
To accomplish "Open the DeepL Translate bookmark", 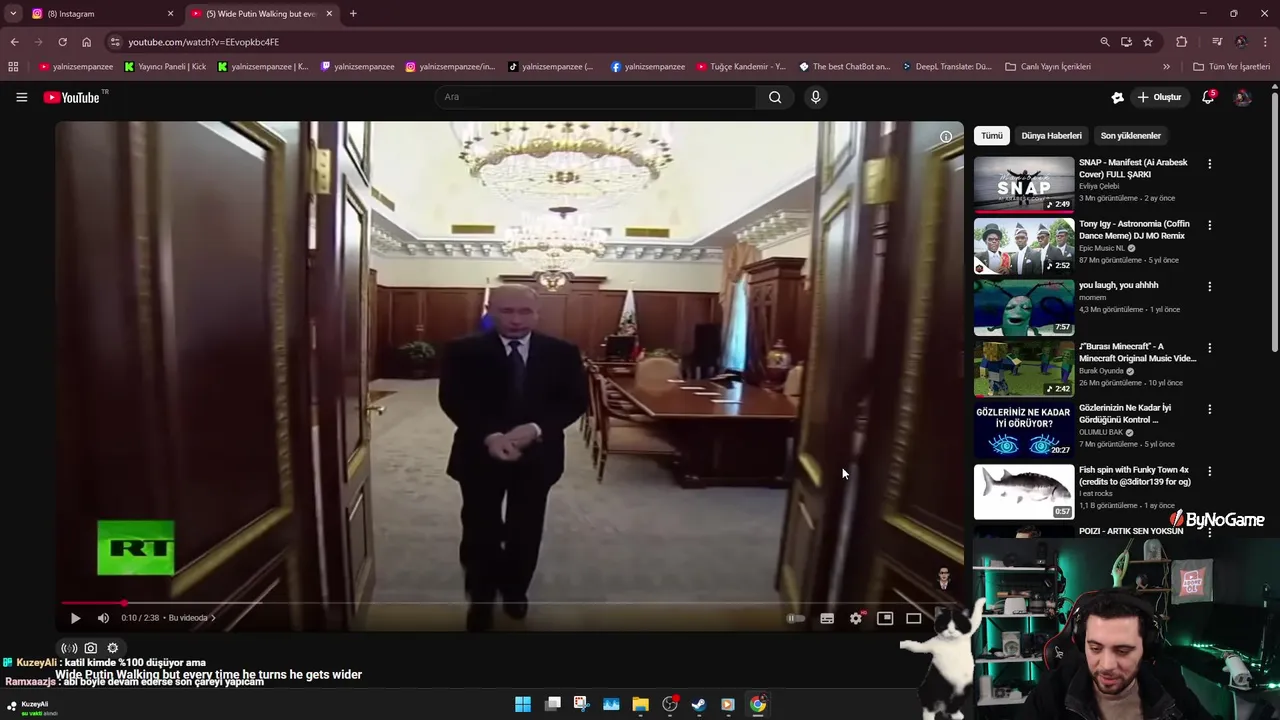I will point(946,67).
